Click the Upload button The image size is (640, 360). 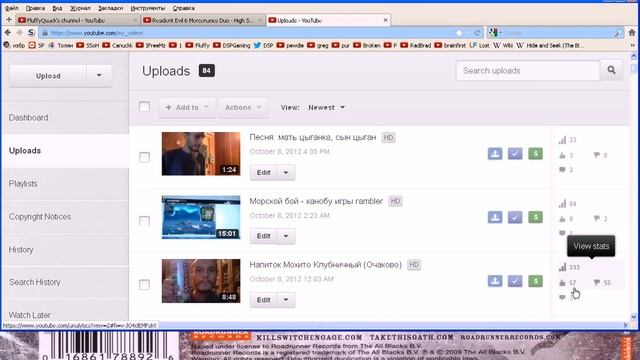click(48, 76)
